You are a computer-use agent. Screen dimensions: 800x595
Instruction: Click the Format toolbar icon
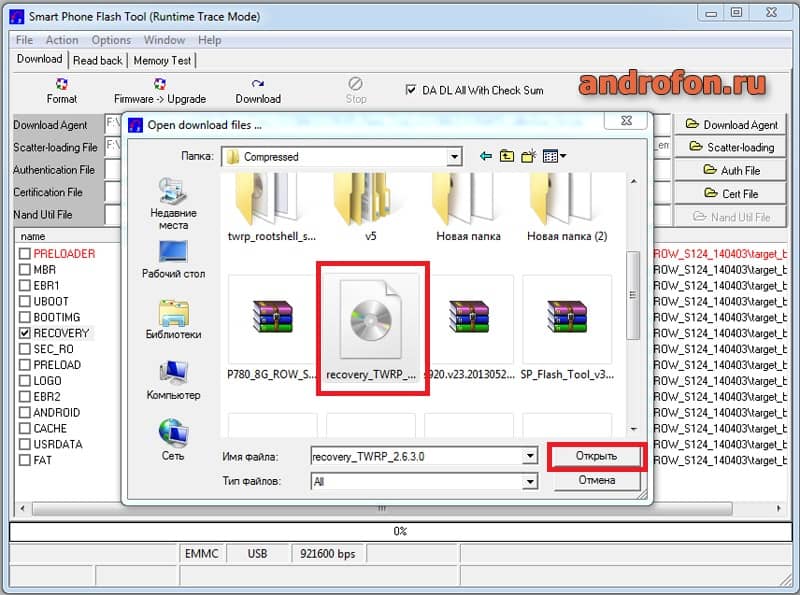click(x=61, y=84)
